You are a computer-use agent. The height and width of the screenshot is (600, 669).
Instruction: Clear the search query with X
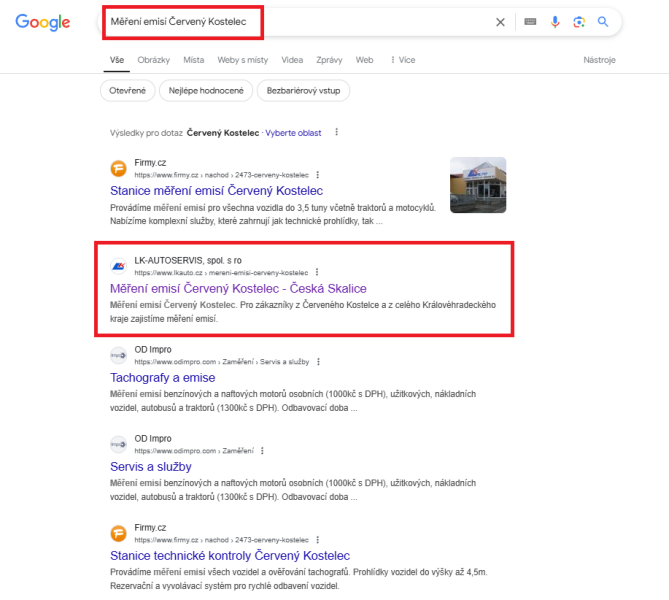click(x=500, y=22)
